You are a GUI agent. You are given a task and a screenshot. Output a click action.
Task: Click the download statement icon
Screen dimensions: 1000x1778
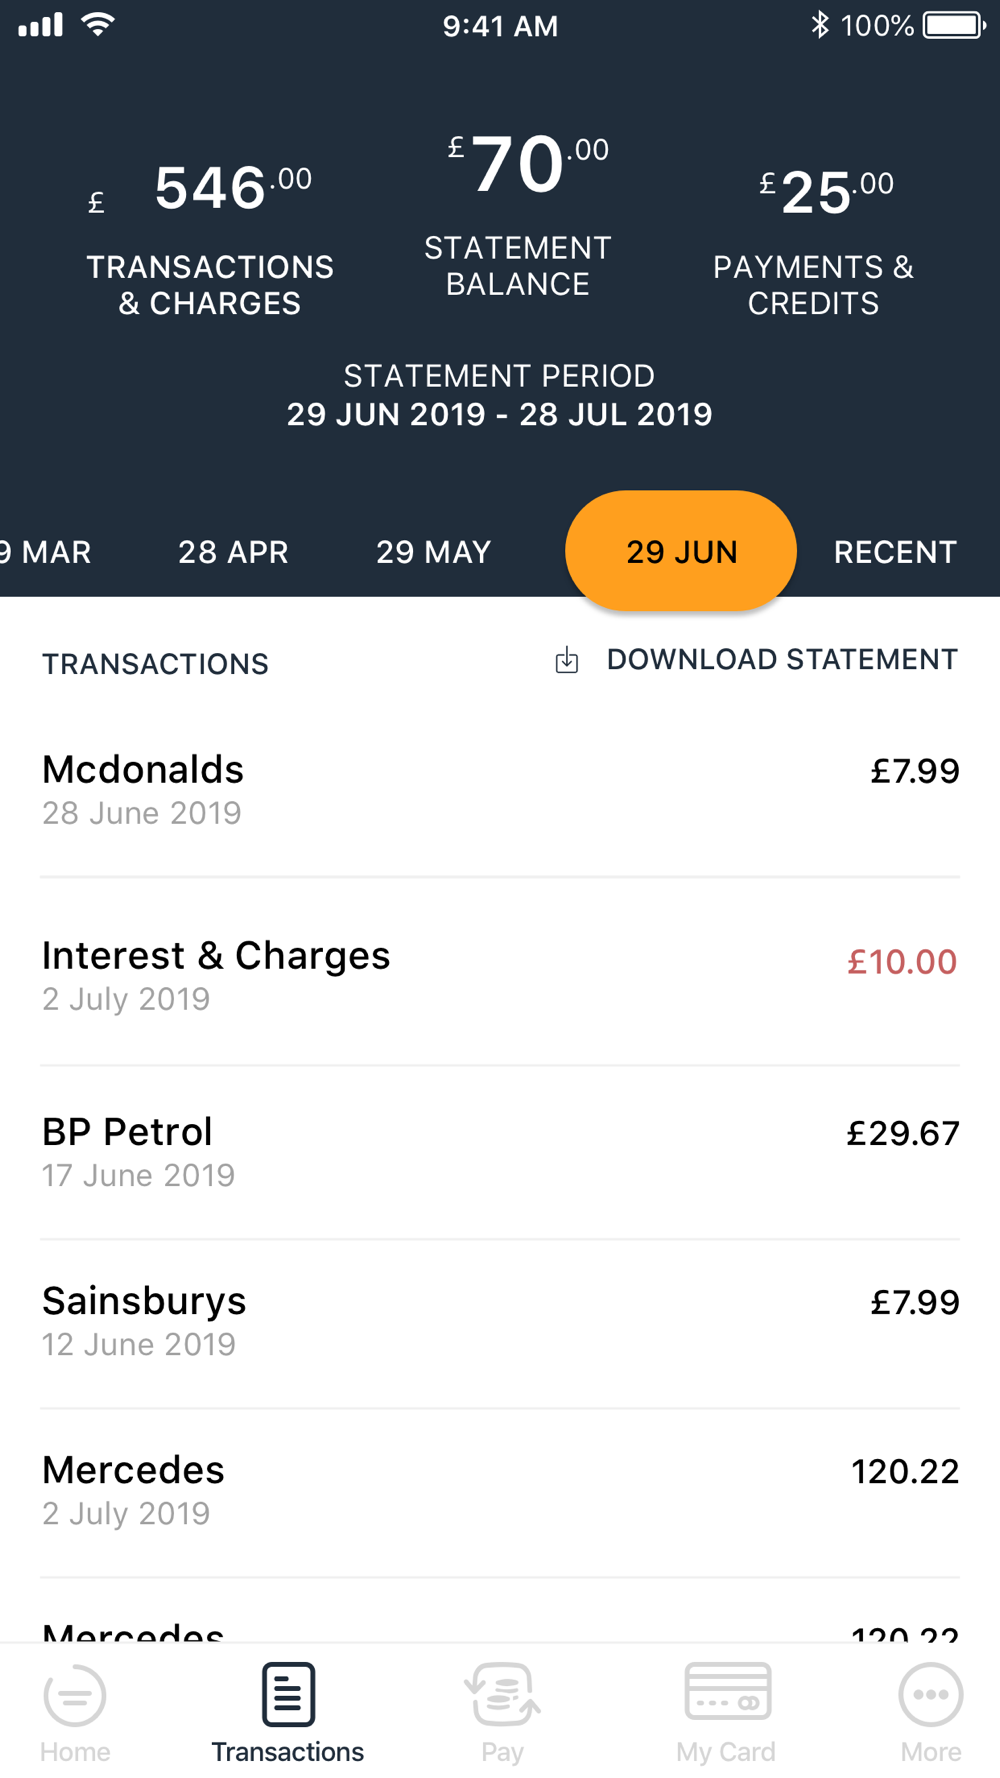(567, 660)
